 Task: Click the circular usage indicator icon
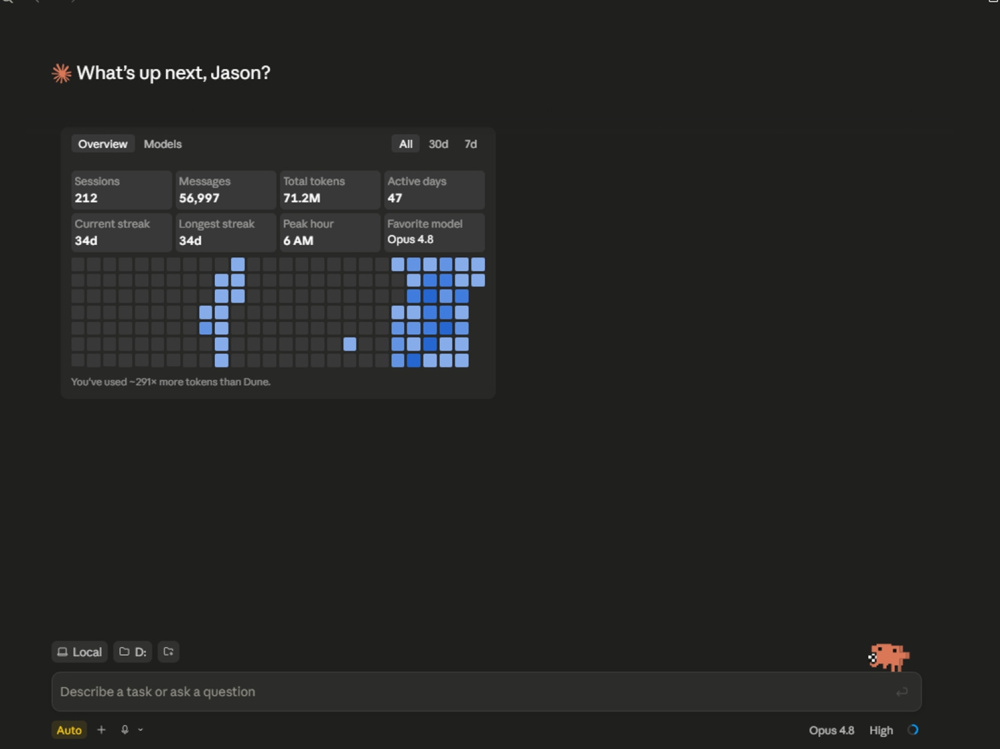tap(913, 730)
